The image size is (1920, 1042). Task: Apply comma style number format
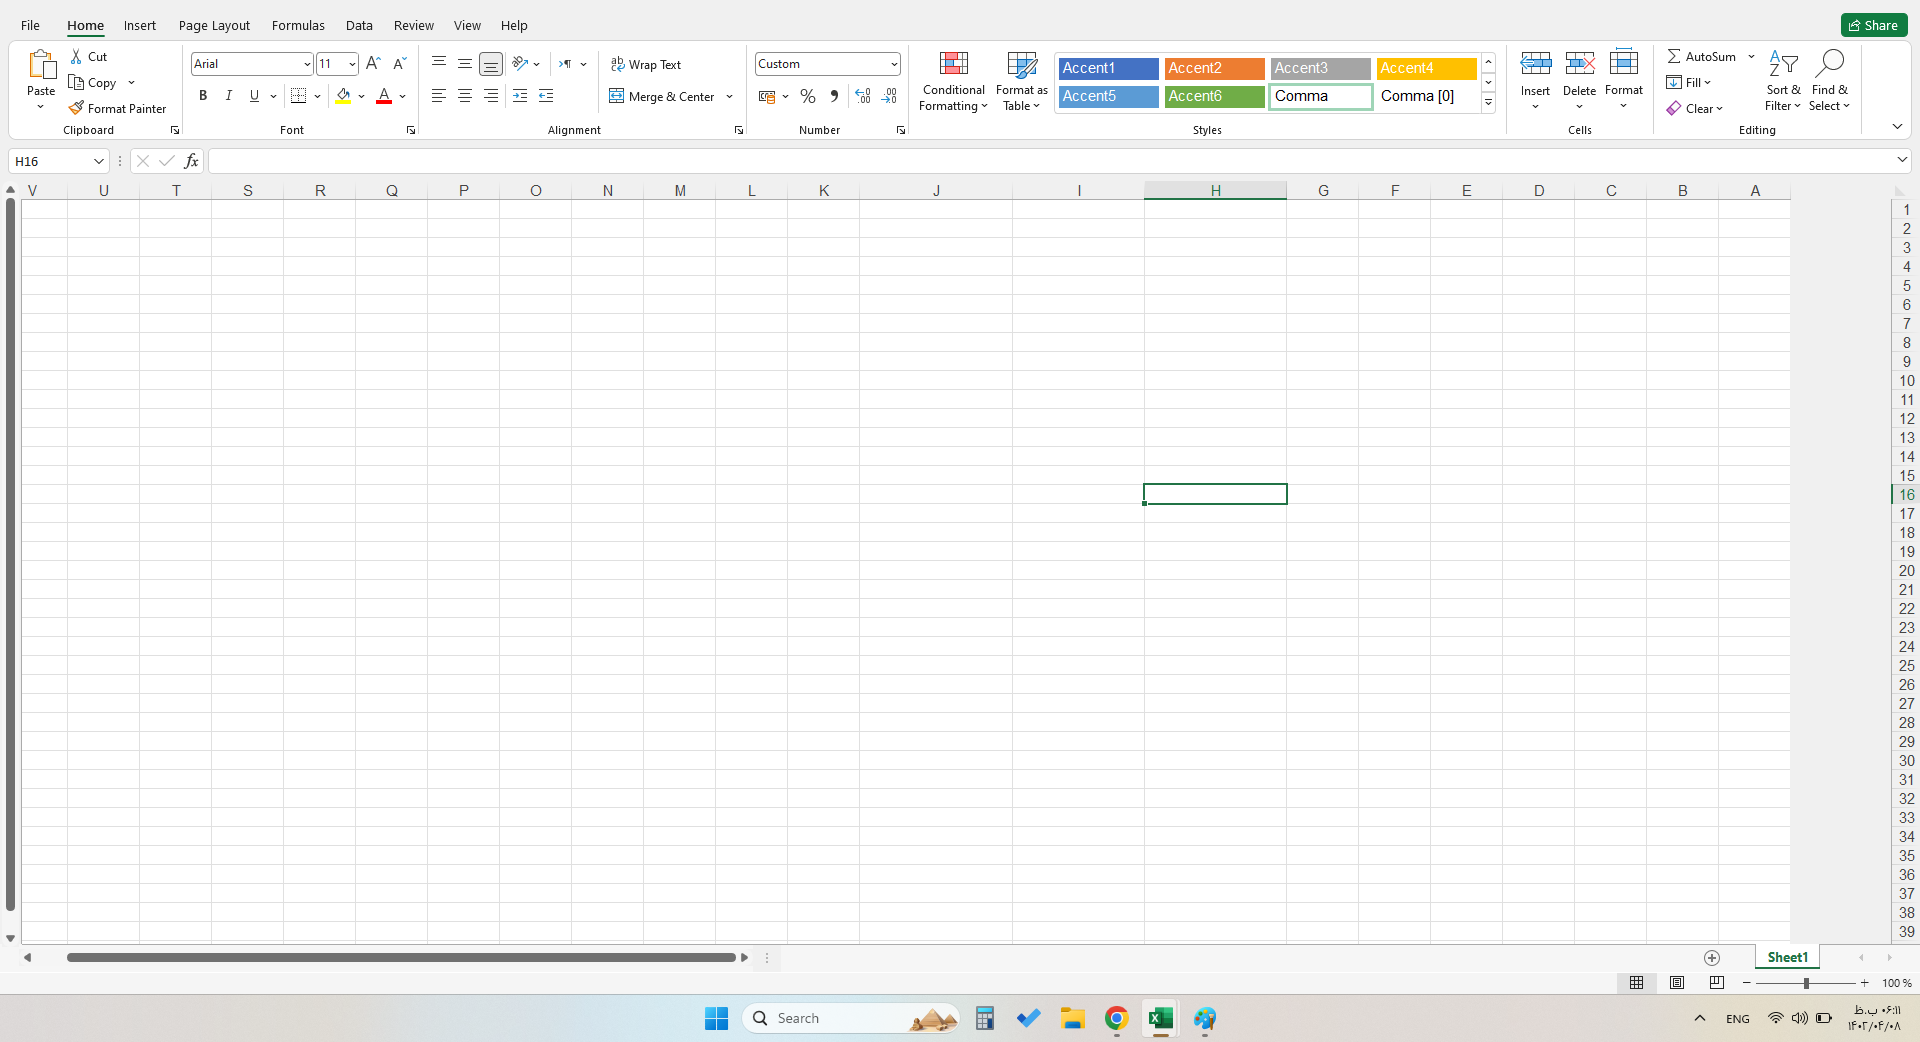834,96
